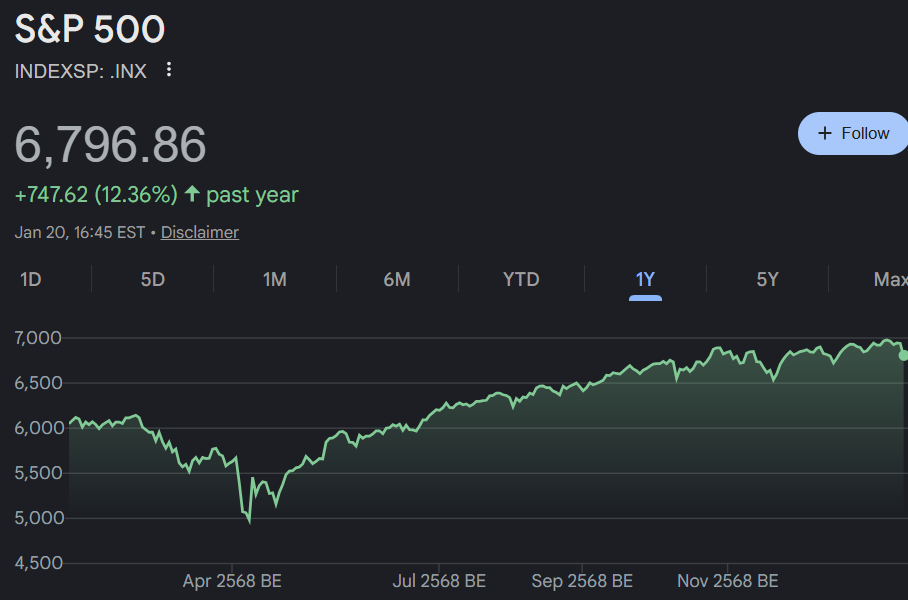Switch to the 1D time range
This screenshot has height=600, width=908.
pos(31,279)
